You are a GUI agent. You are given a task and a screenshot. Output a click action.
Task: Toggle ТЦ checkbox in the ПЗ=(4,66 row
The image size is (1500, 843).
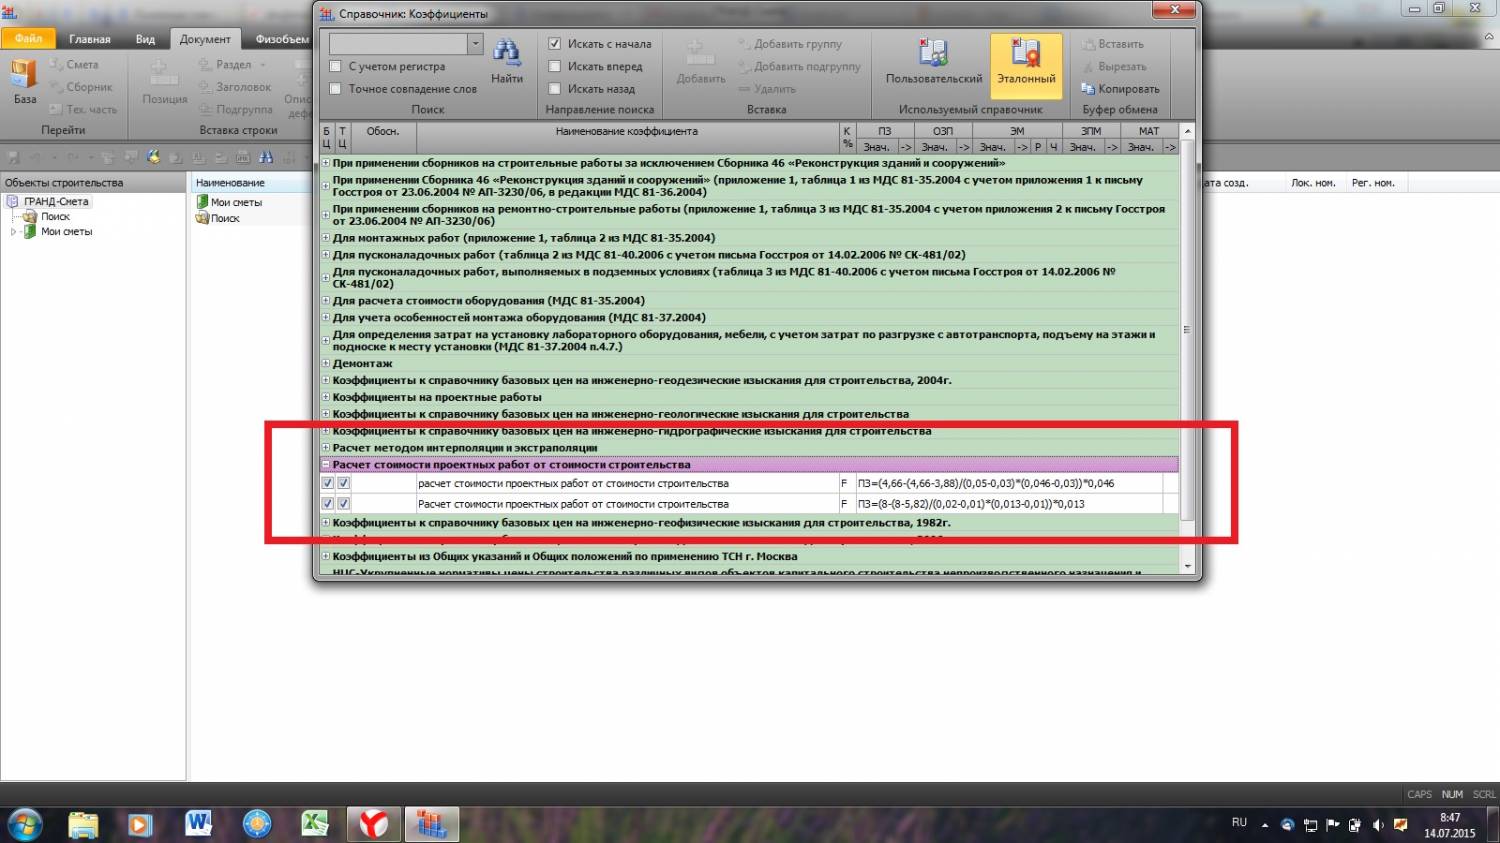click(343, 483)
